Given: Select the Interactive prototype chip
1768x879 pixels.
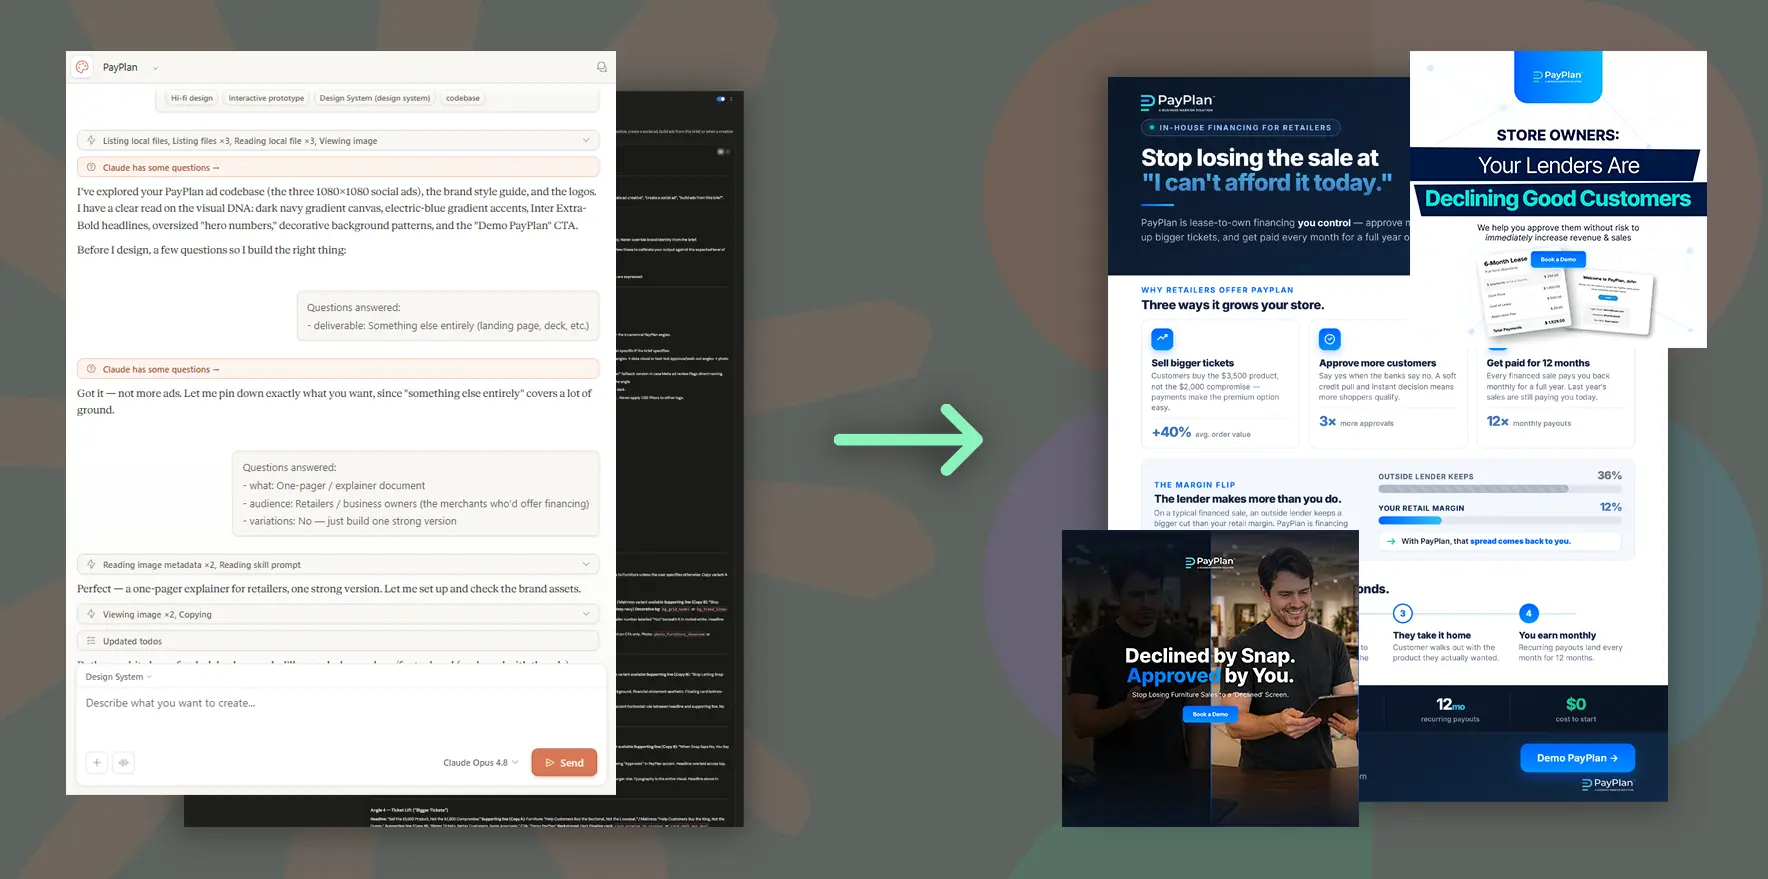Looking at the screenshot, I should click(x=266, y=98).
